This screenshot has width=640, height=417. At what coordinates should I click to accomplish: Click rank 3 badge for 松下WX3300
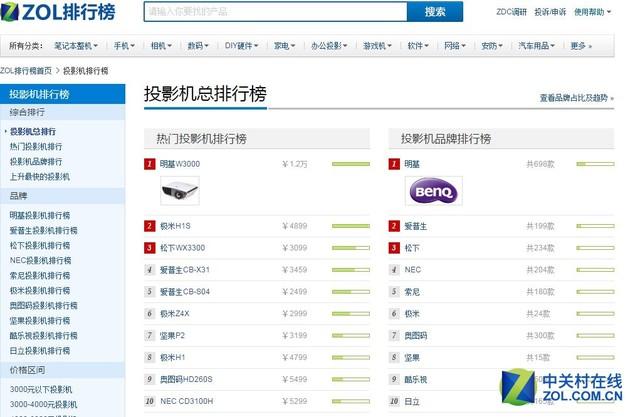tap(149, 248)
